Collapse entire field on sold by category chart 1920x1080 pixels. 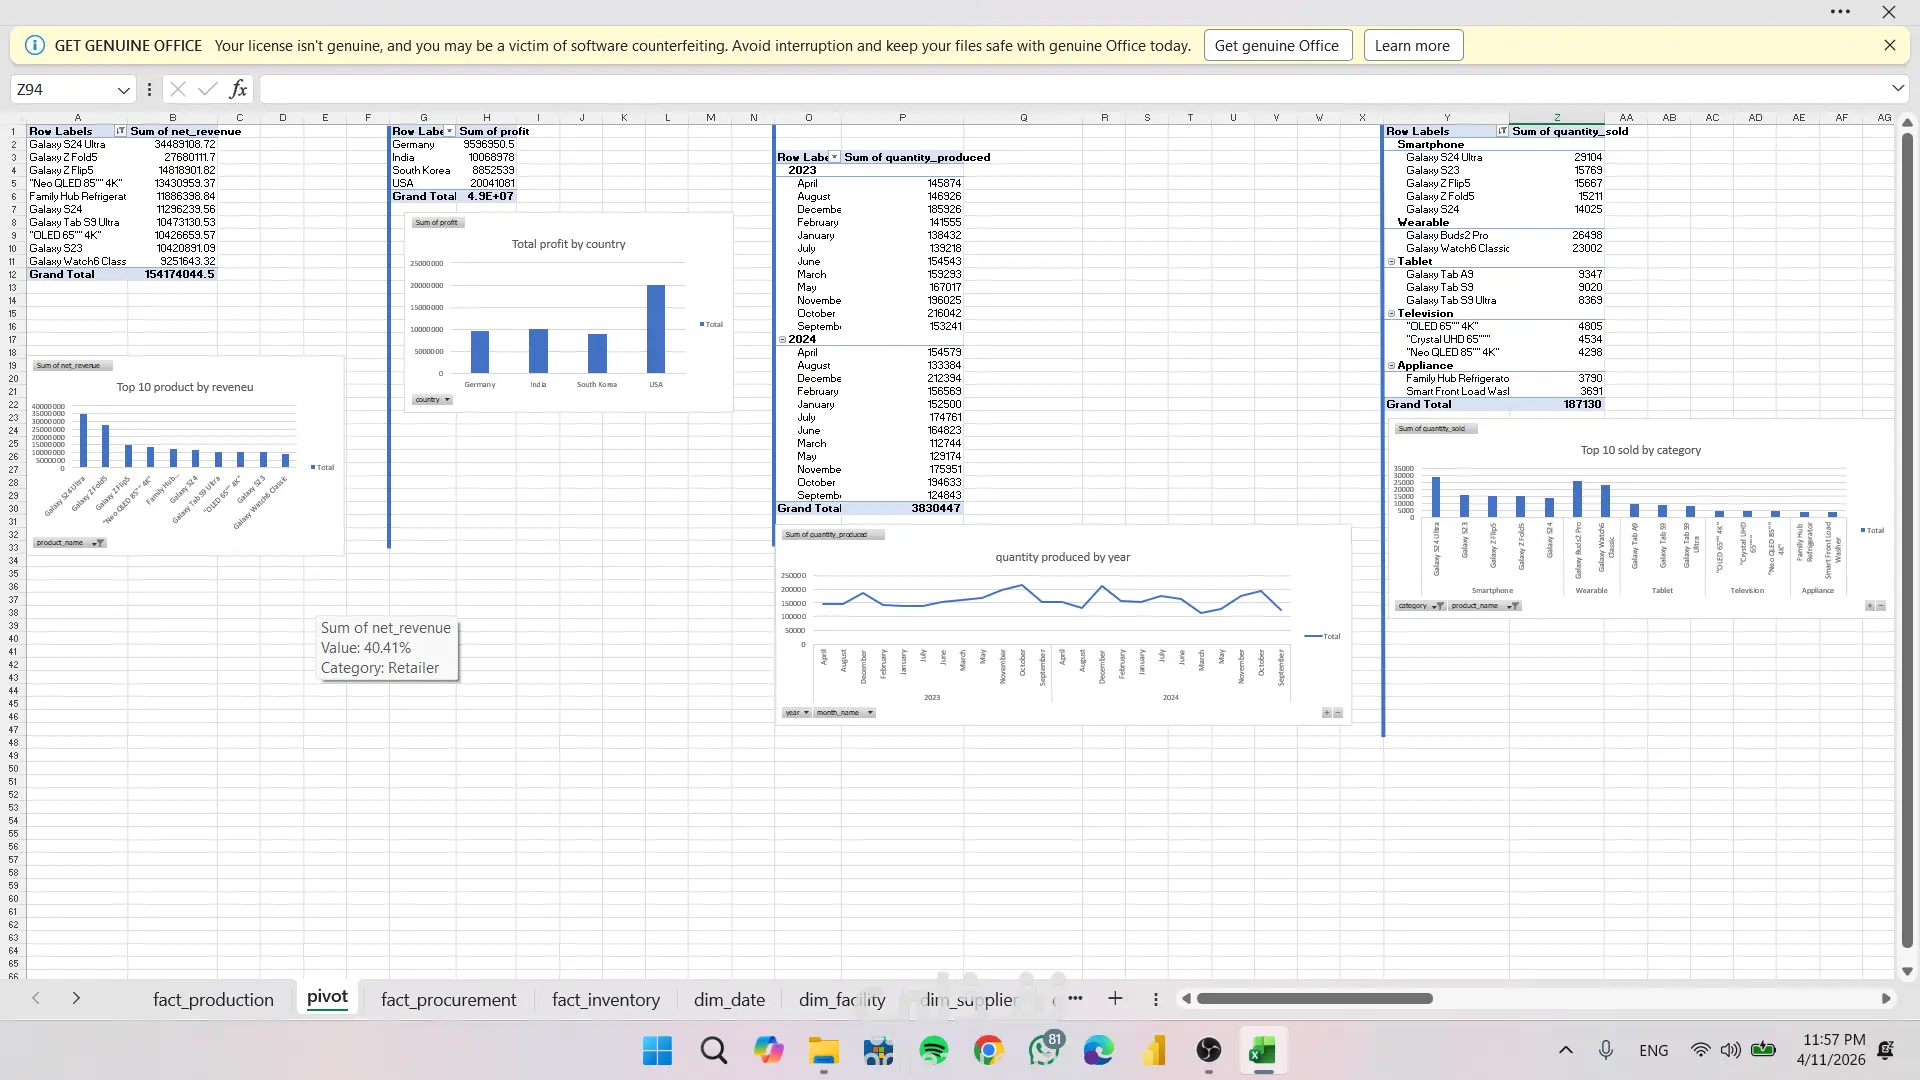click(x=1881, y=606)
